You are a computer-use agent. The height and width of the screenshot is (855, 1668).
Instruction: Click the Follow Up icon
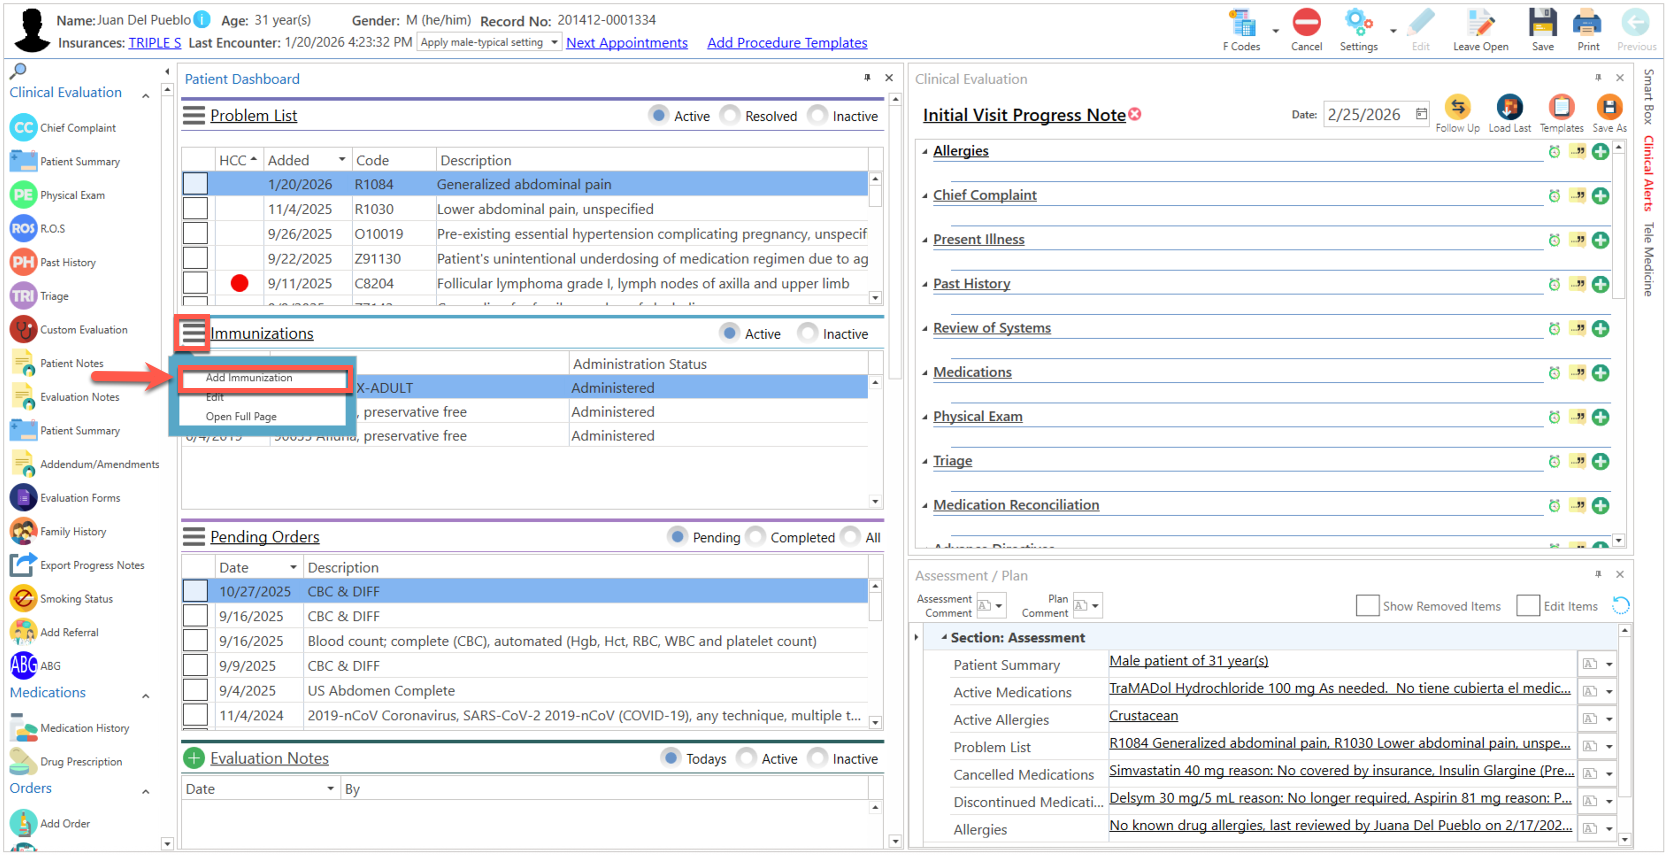coord(1457,108)
